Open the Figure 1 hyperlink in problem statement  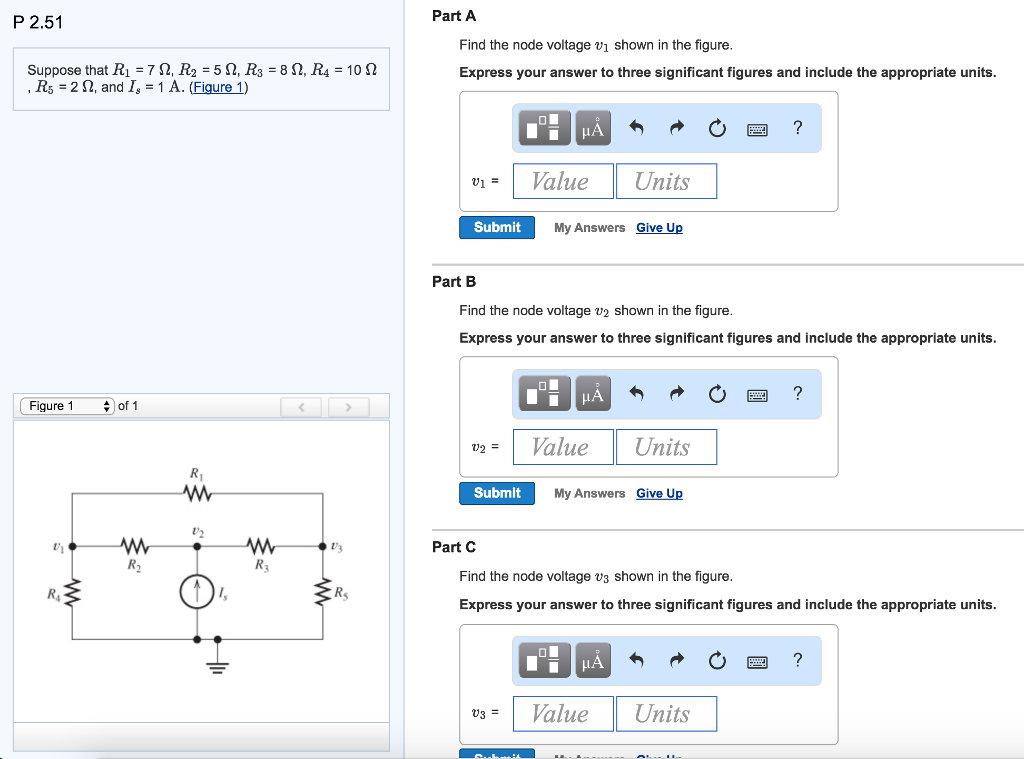(x=222, y=87)
